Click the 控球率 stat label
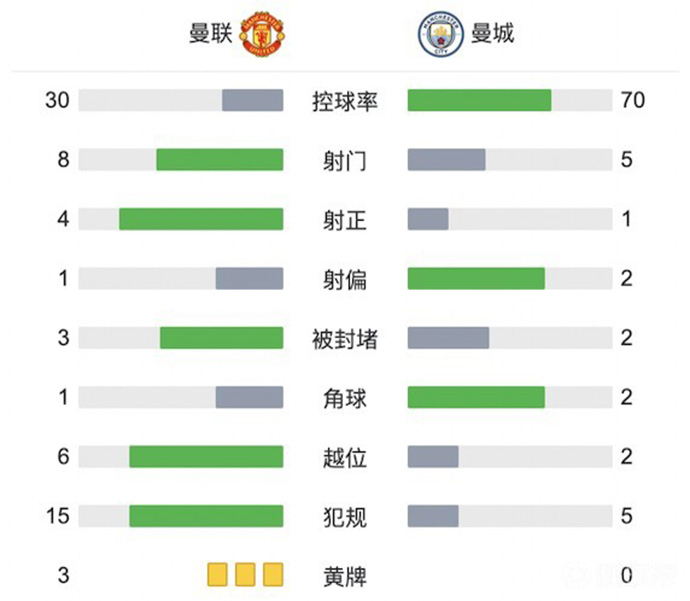 coord(345,101)
